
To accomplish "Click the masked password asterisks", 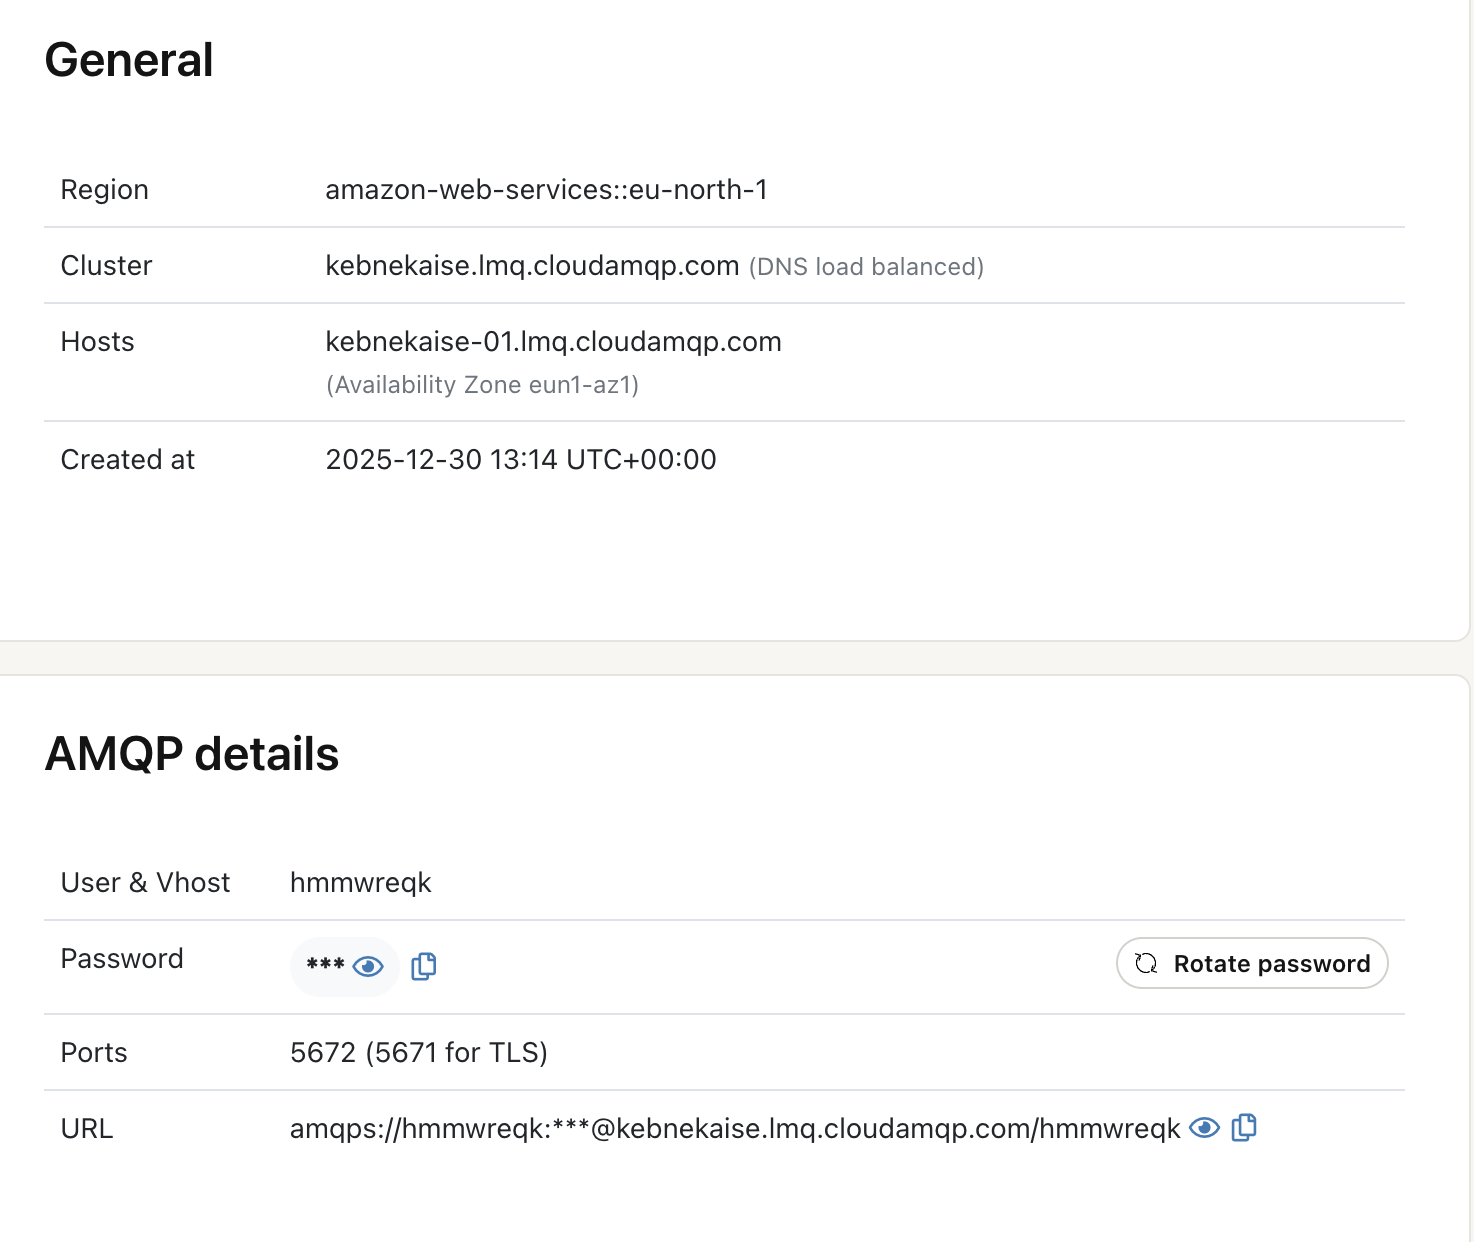I will pos(325,965).
